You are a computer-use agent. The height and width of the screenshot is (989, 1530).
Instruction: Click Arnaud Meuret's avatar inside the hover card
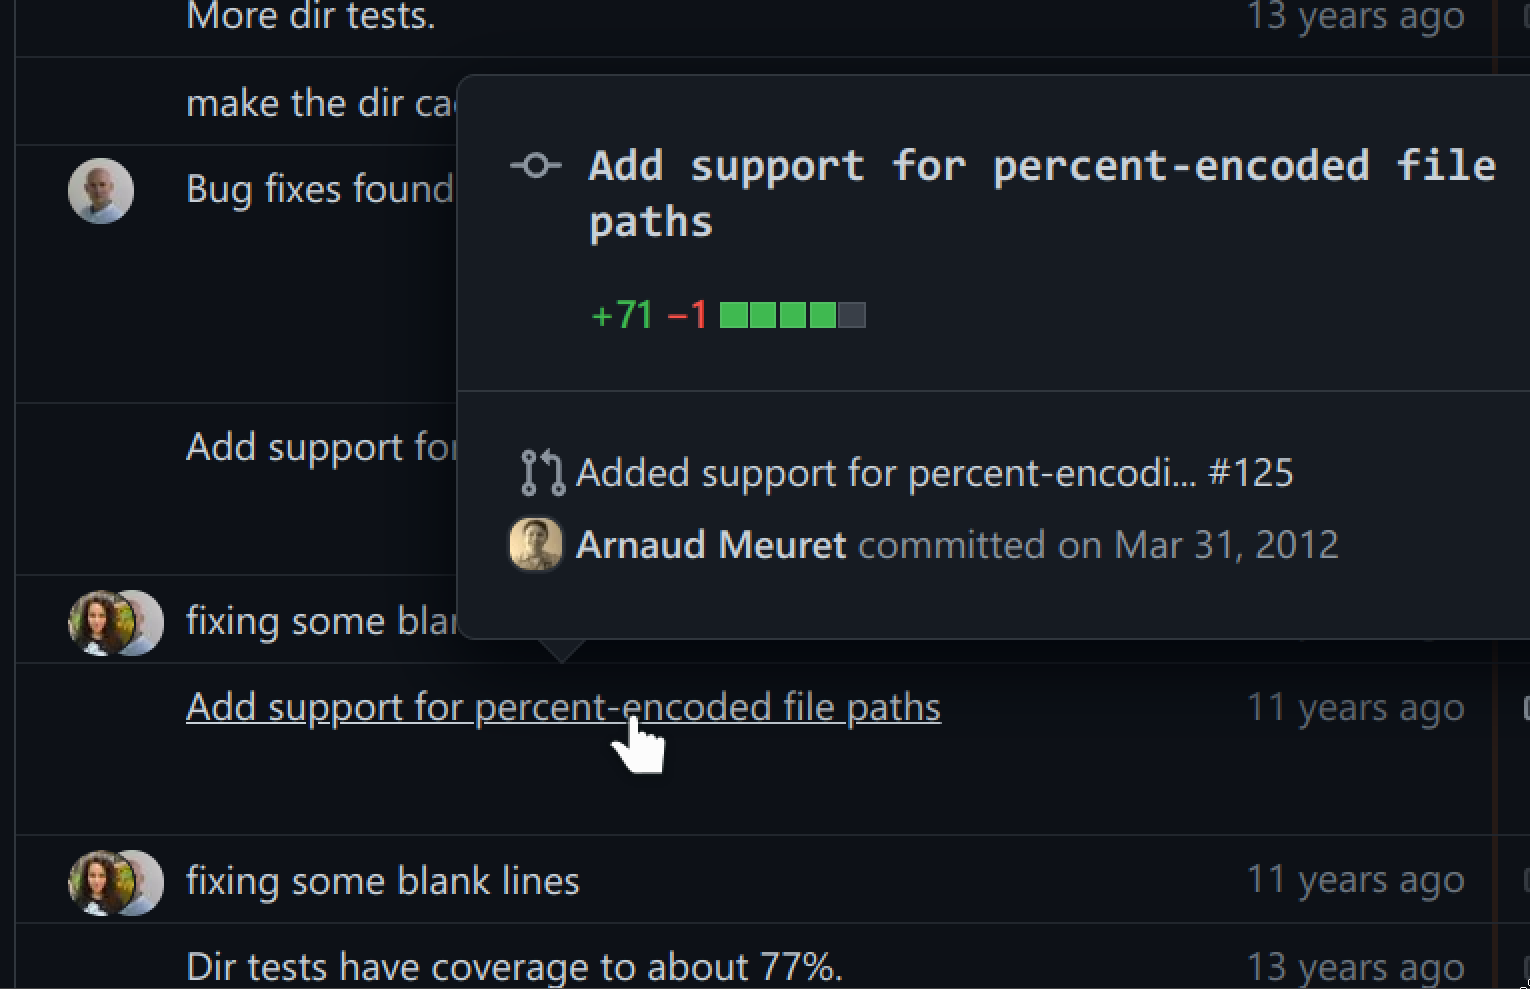click(536, 545)
